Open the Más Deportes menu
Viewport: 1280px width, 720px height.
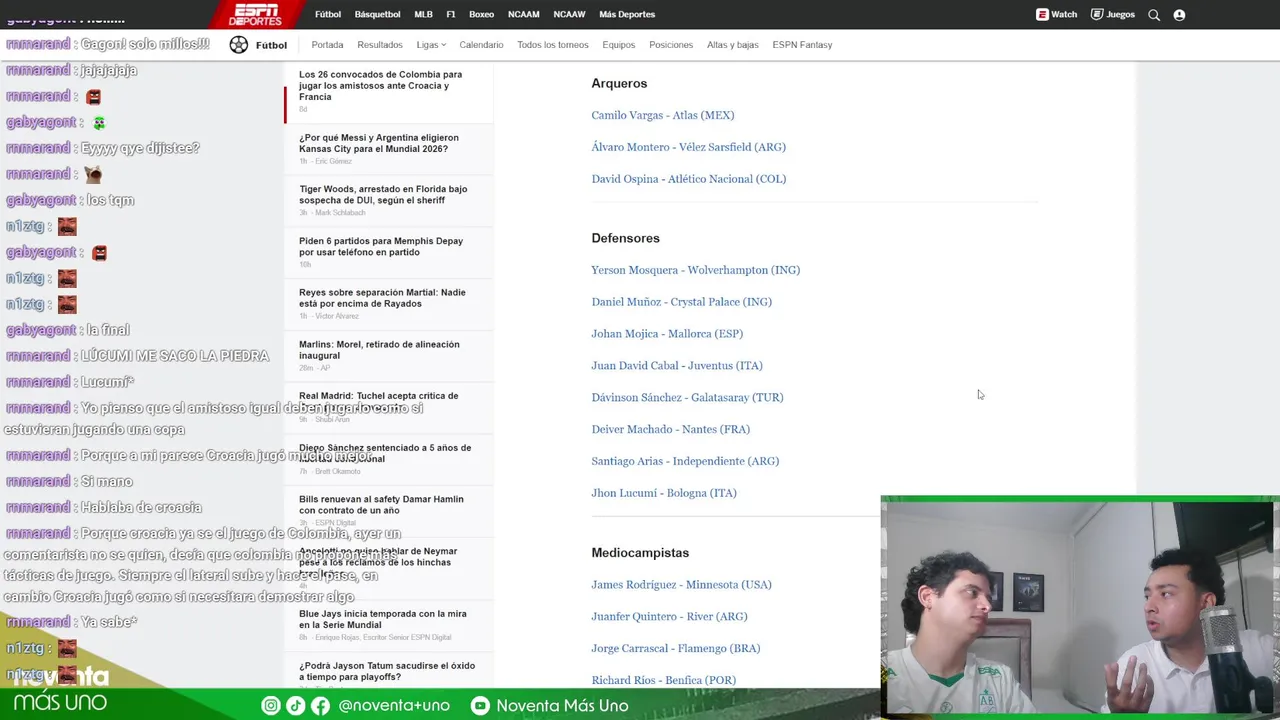coord(627,14)
